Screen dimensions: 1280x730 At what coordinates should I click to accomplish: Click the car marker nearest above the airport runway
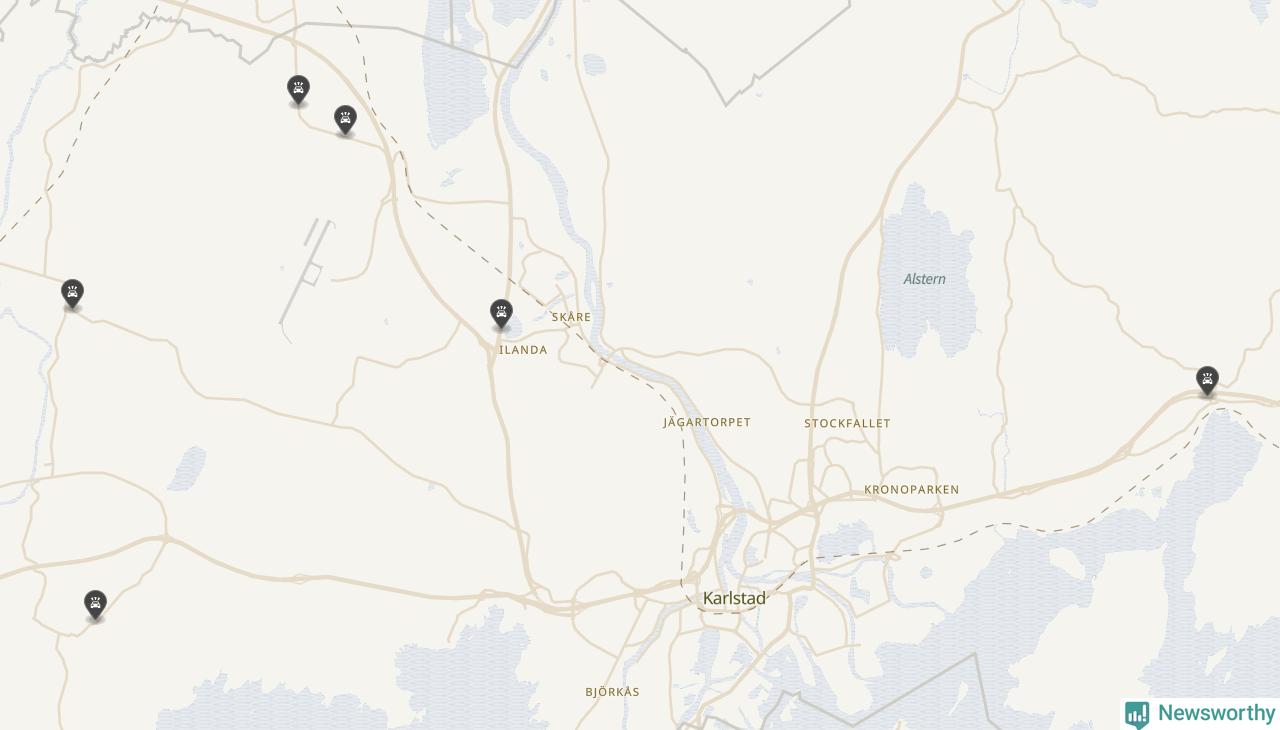coord(345,120)
